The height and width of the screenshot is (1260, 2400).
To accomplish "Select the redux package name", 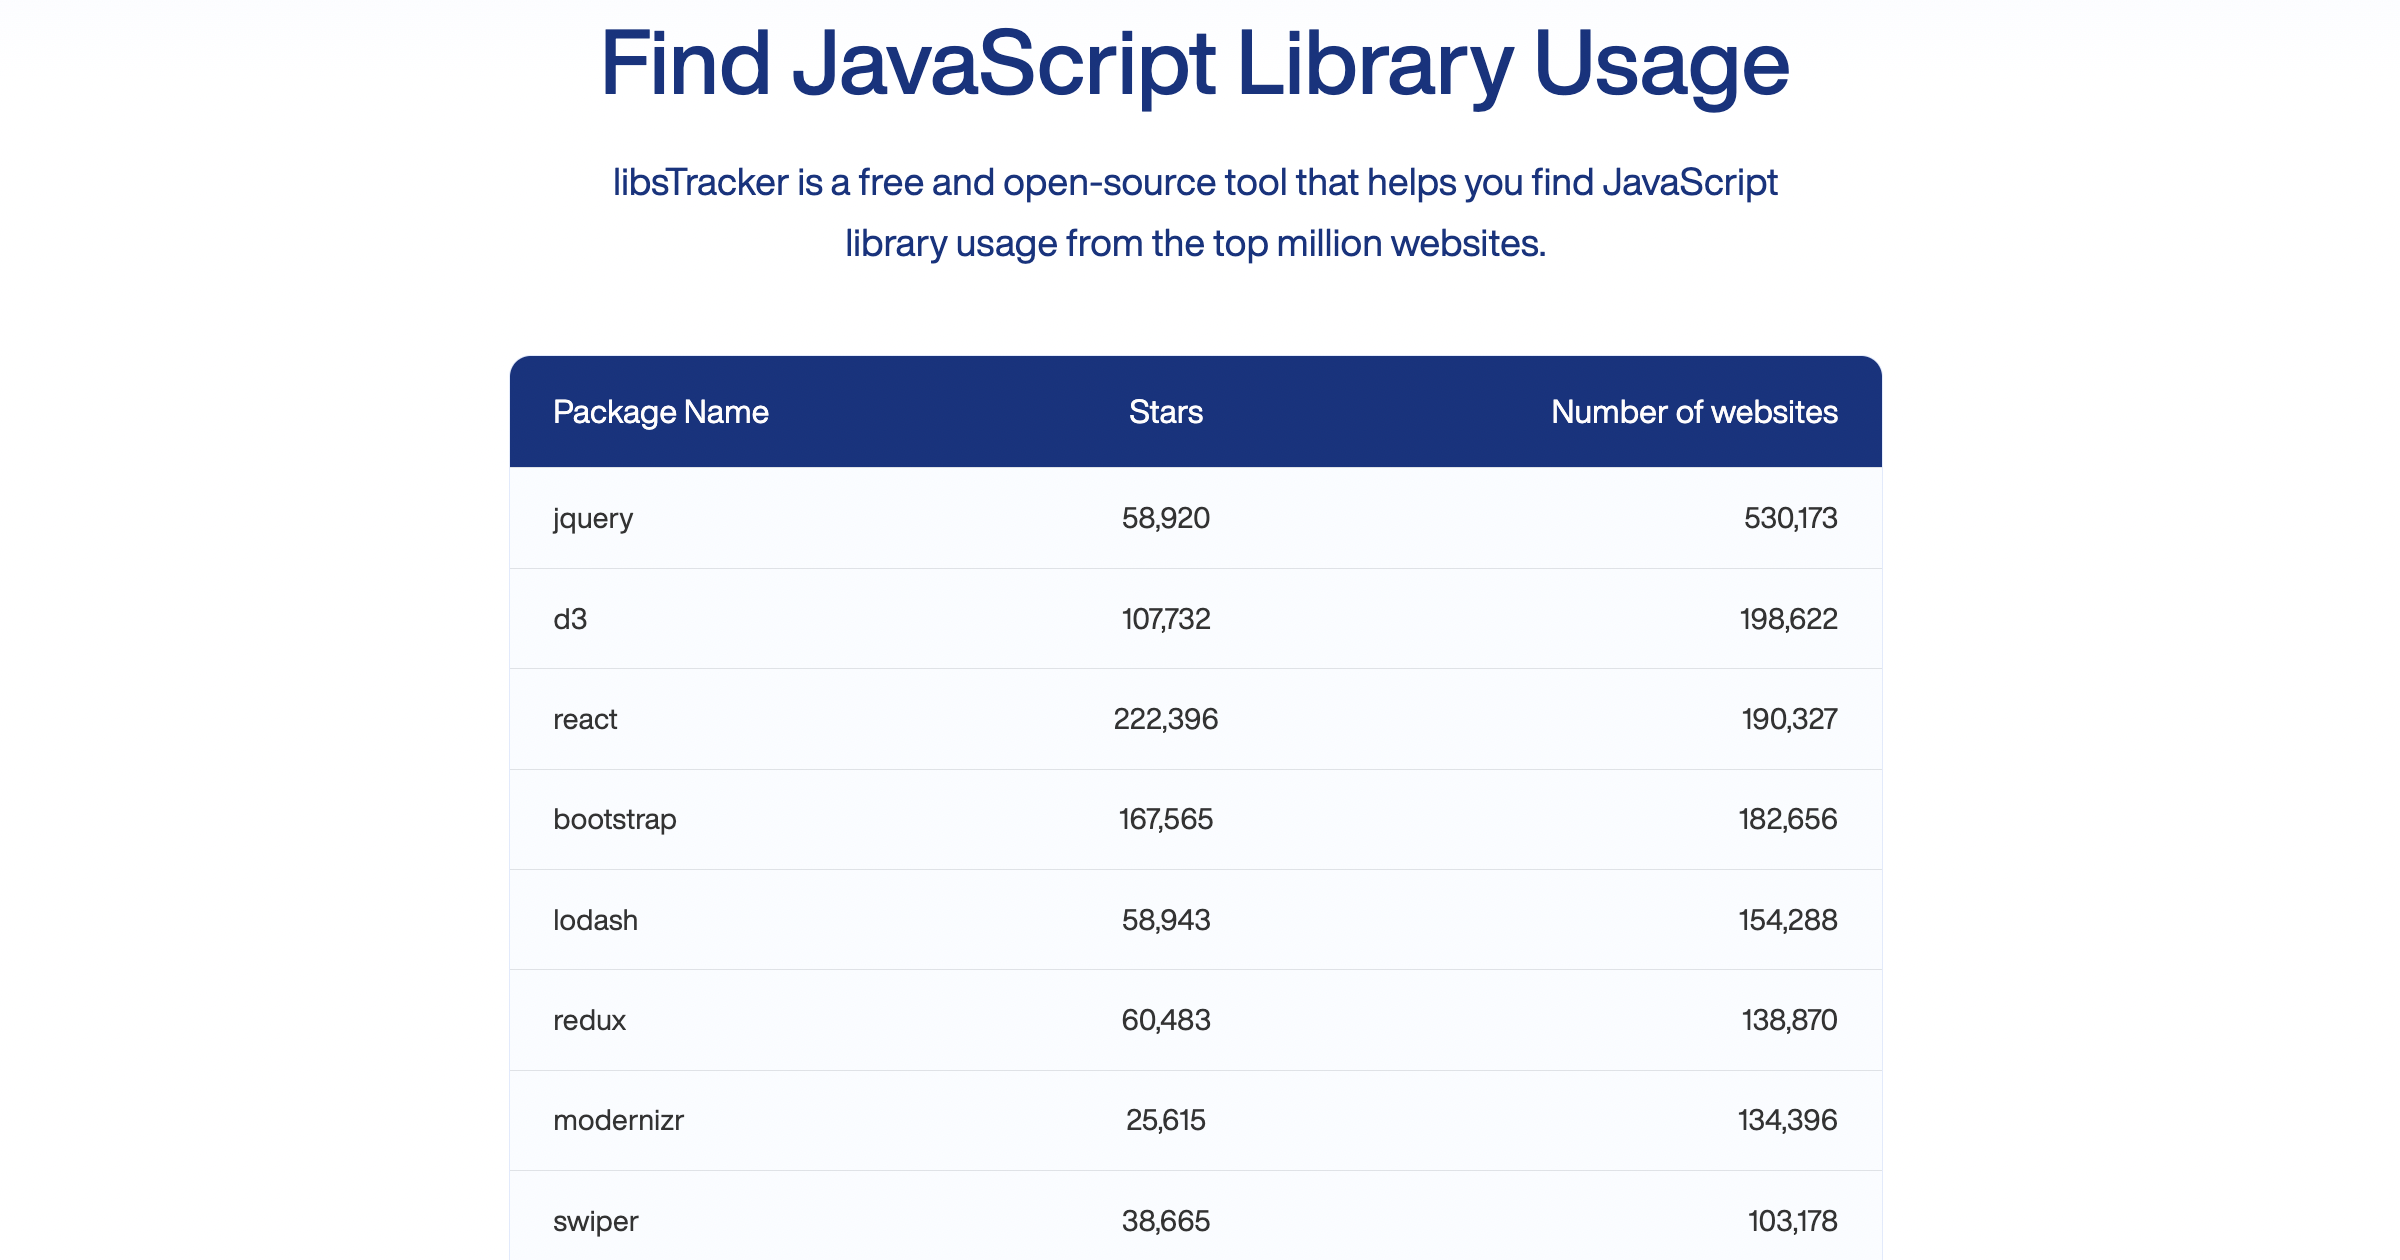I will tap(589, 1020).
